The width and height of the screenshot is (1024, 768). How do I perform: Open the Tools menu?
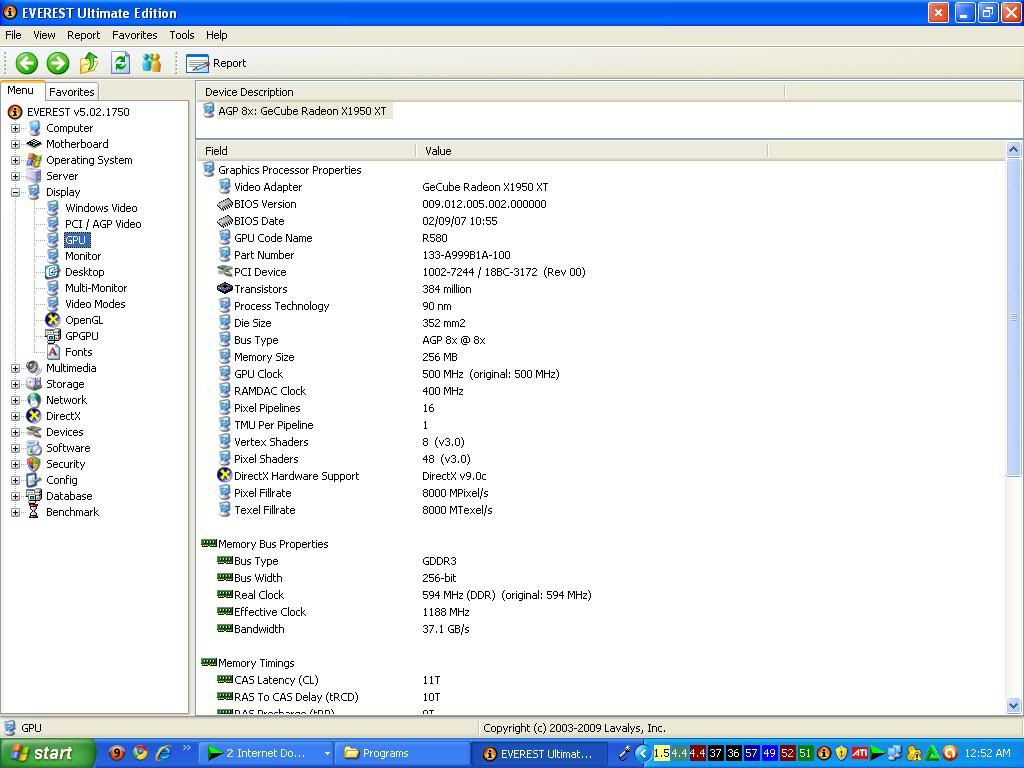point(182,35)
